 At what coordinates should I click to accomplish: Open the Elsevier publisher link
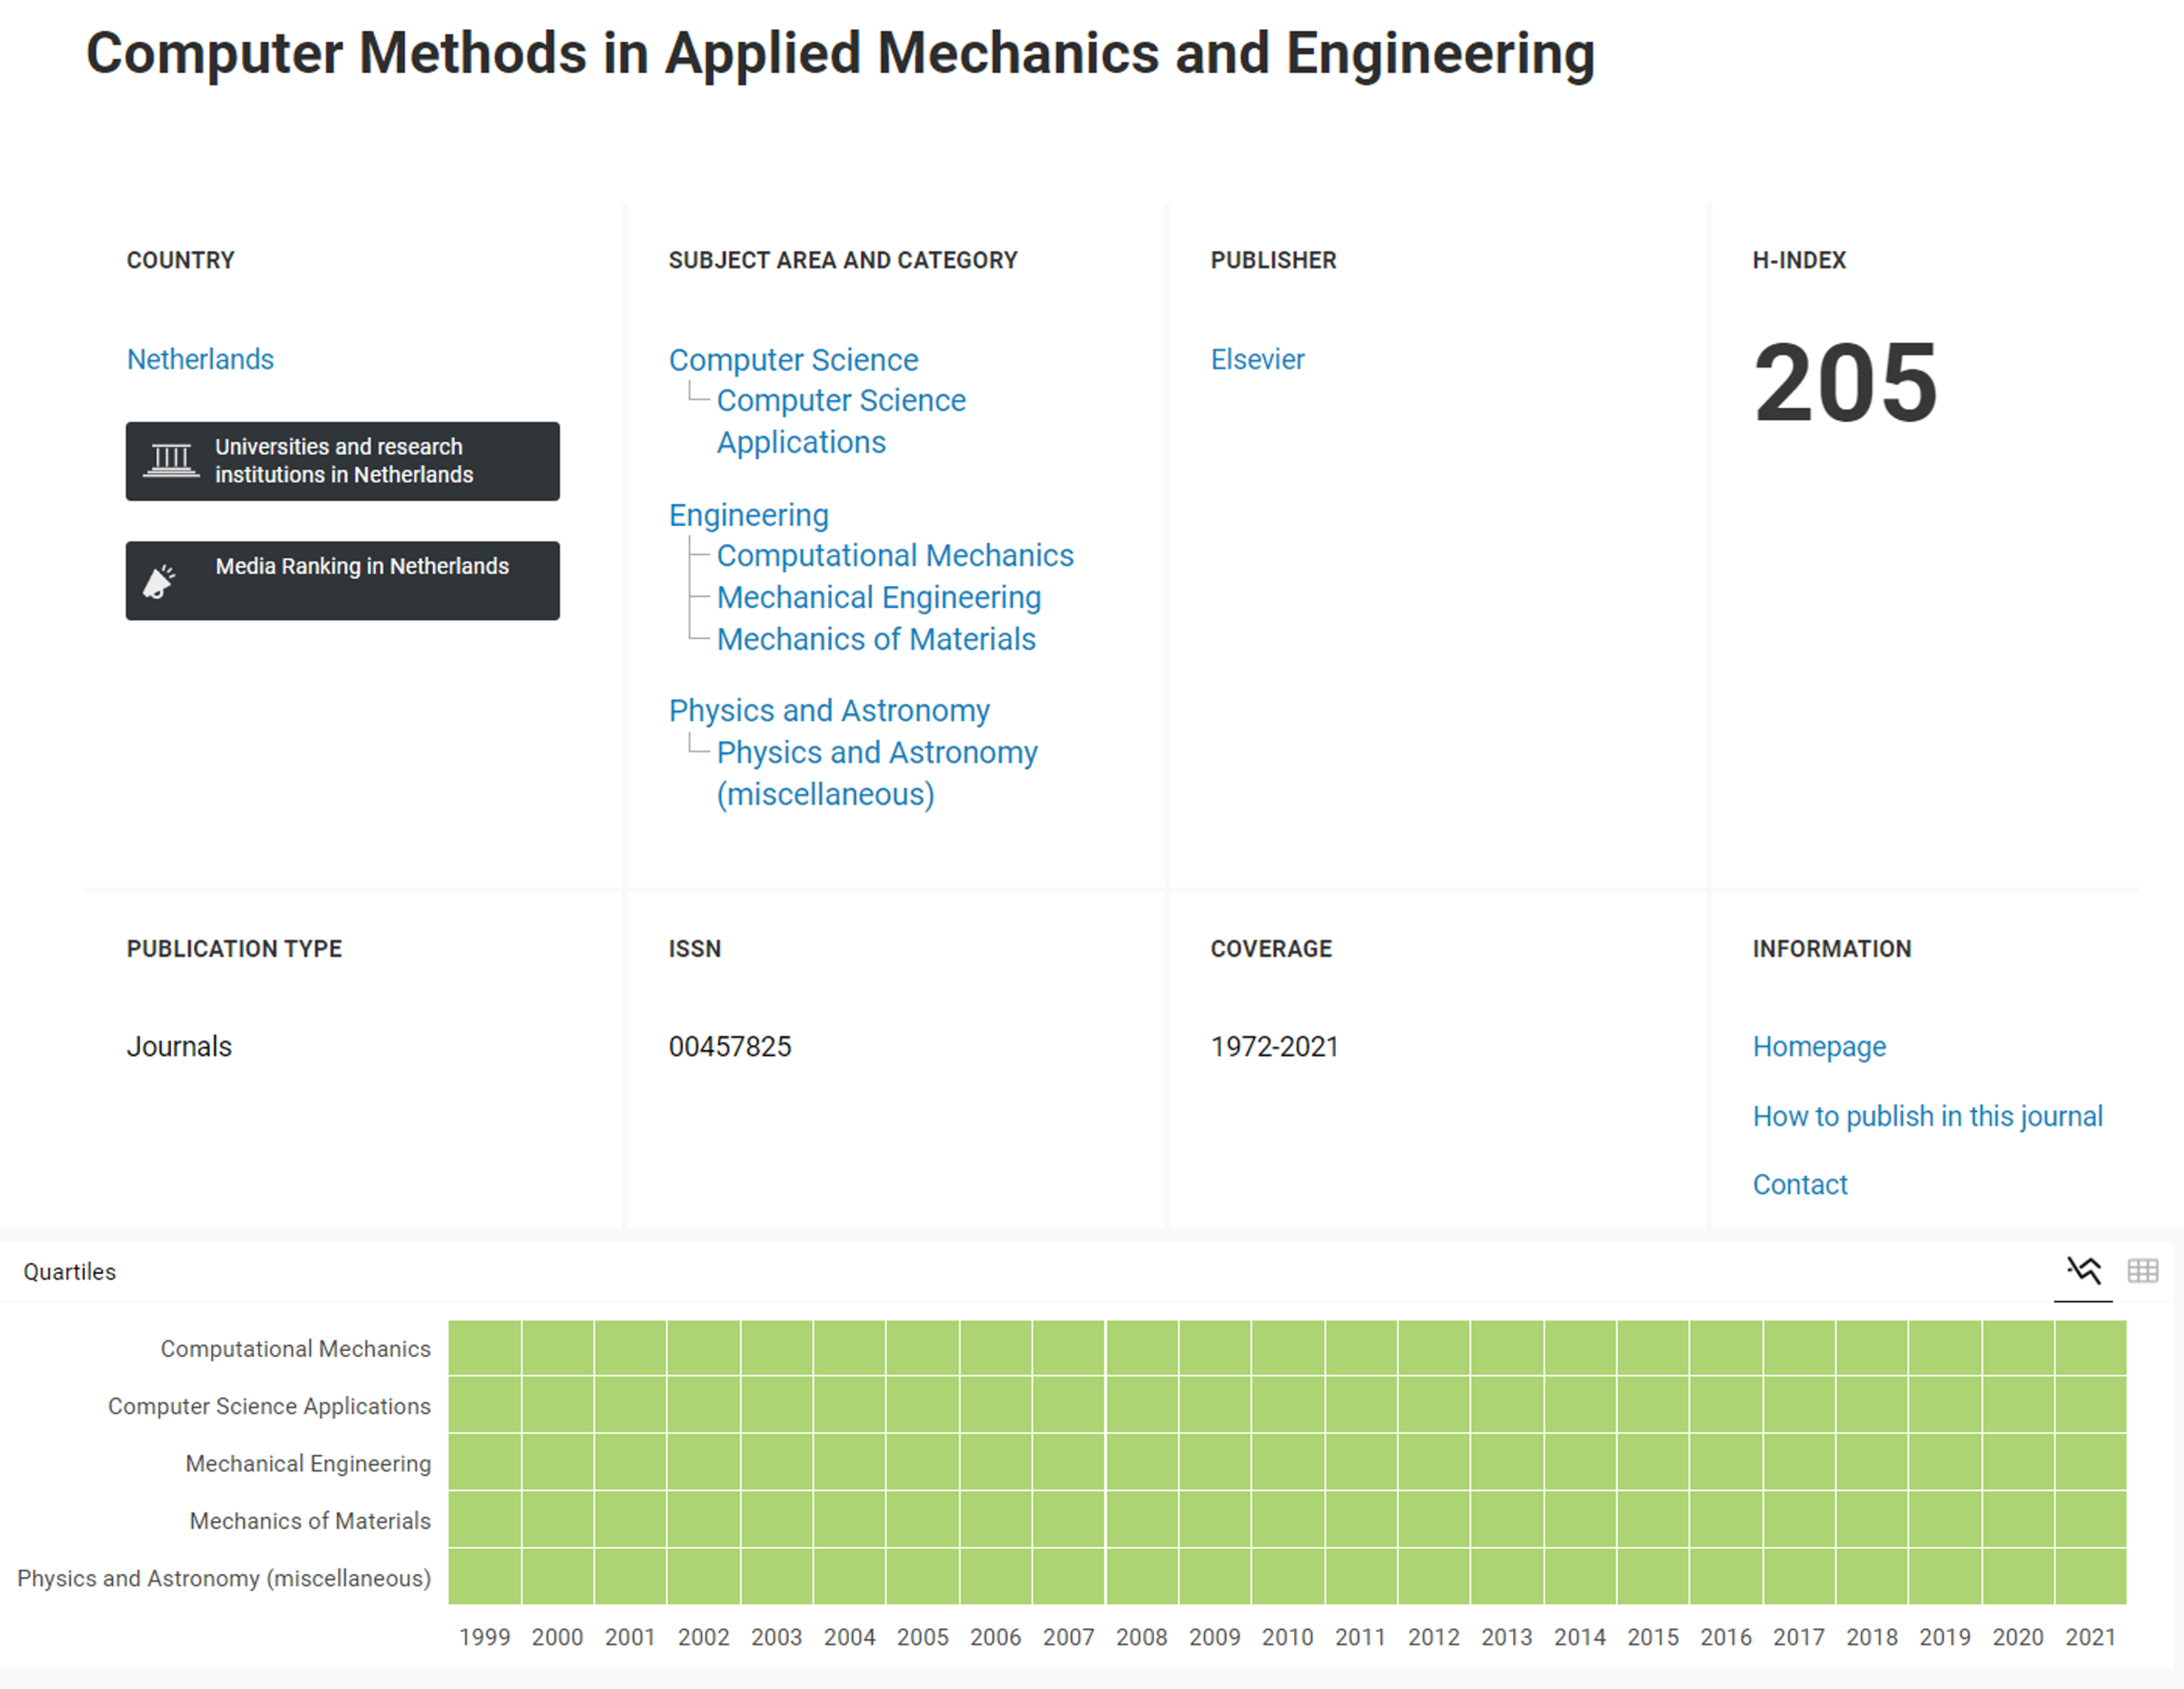point(1257,359)
